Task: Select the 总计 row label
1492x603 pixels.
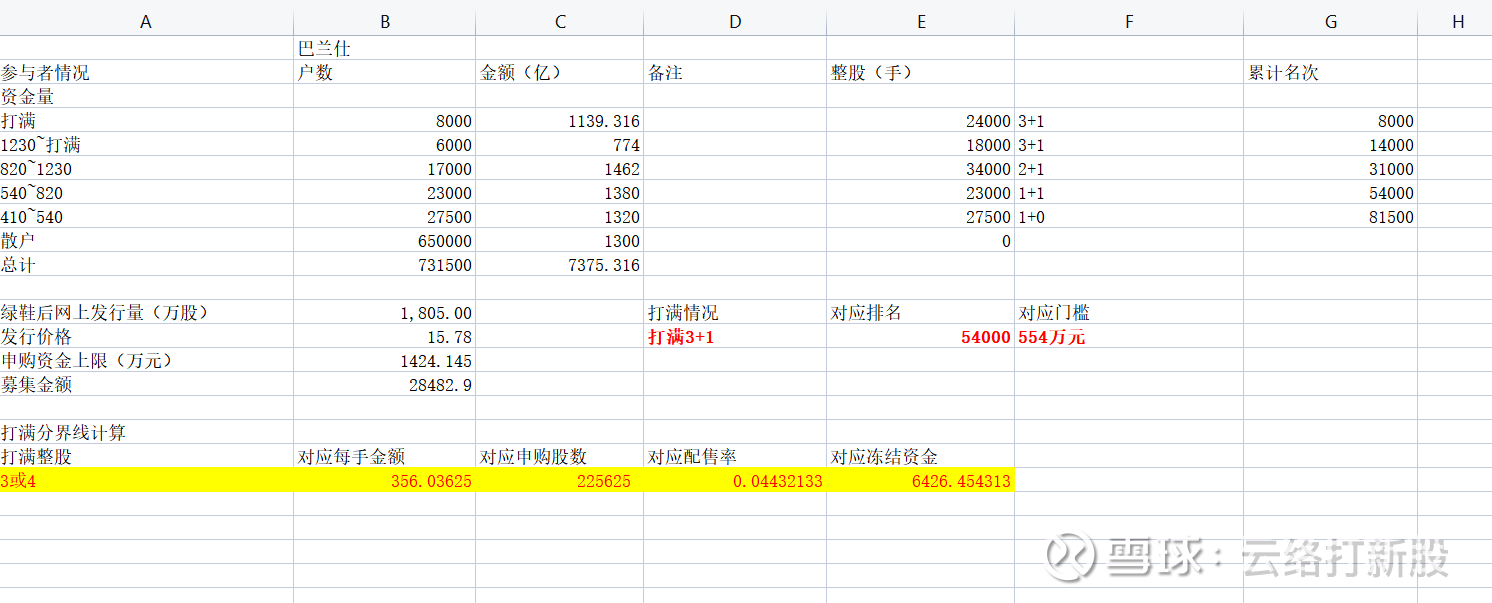Action: [x=146, y=264]
